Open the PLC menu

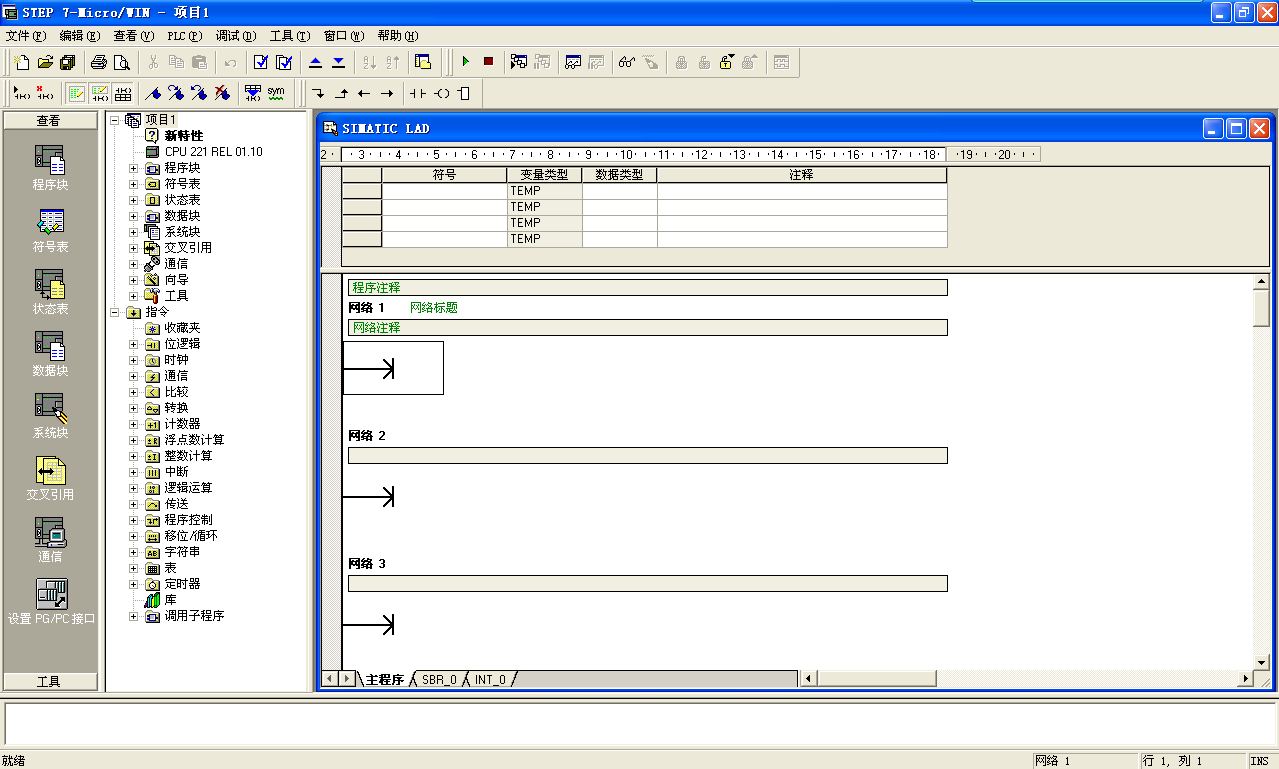click(x=184, y=36)
